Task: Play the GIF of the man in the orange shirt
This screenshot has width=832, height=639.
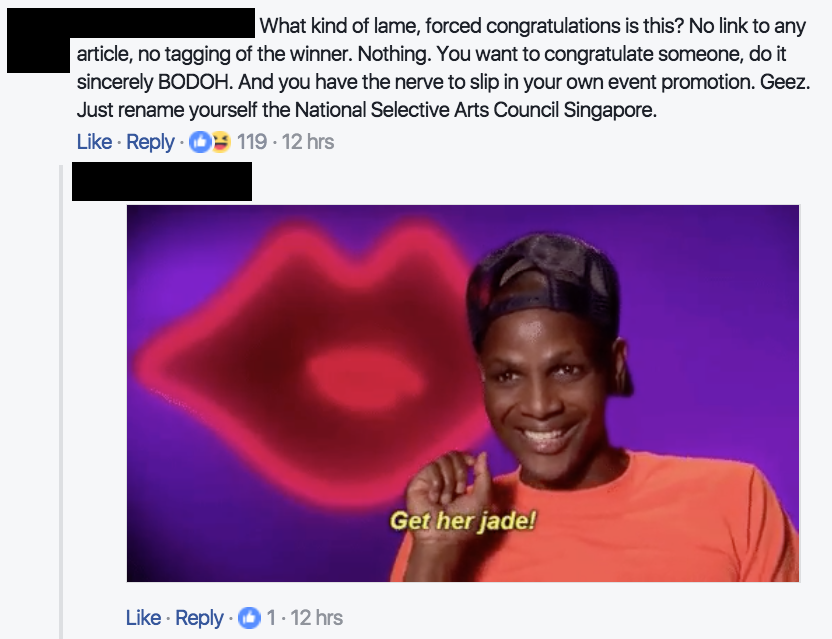Action: pos(463,393)
